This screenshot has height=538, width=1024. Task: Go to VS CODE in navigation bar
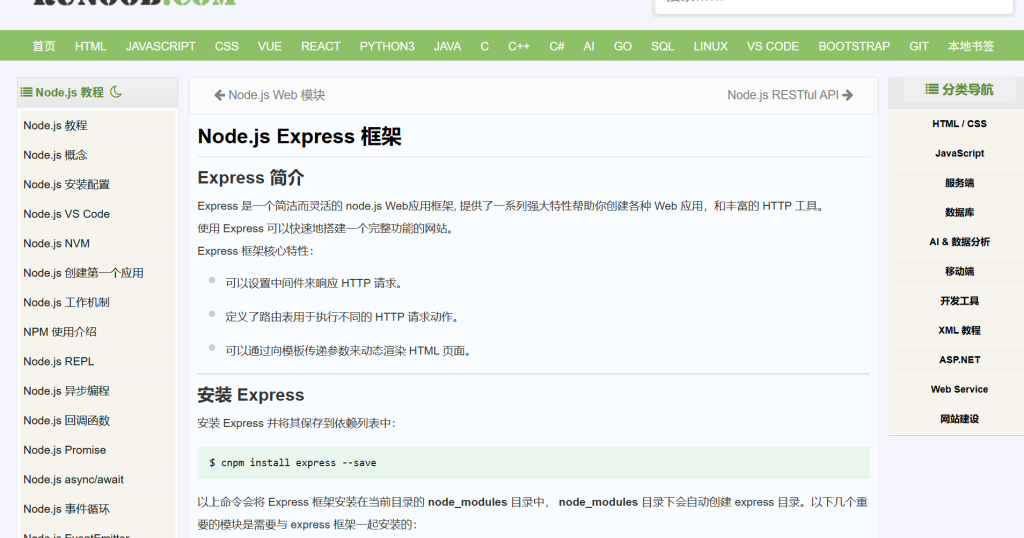coord(772,46)
